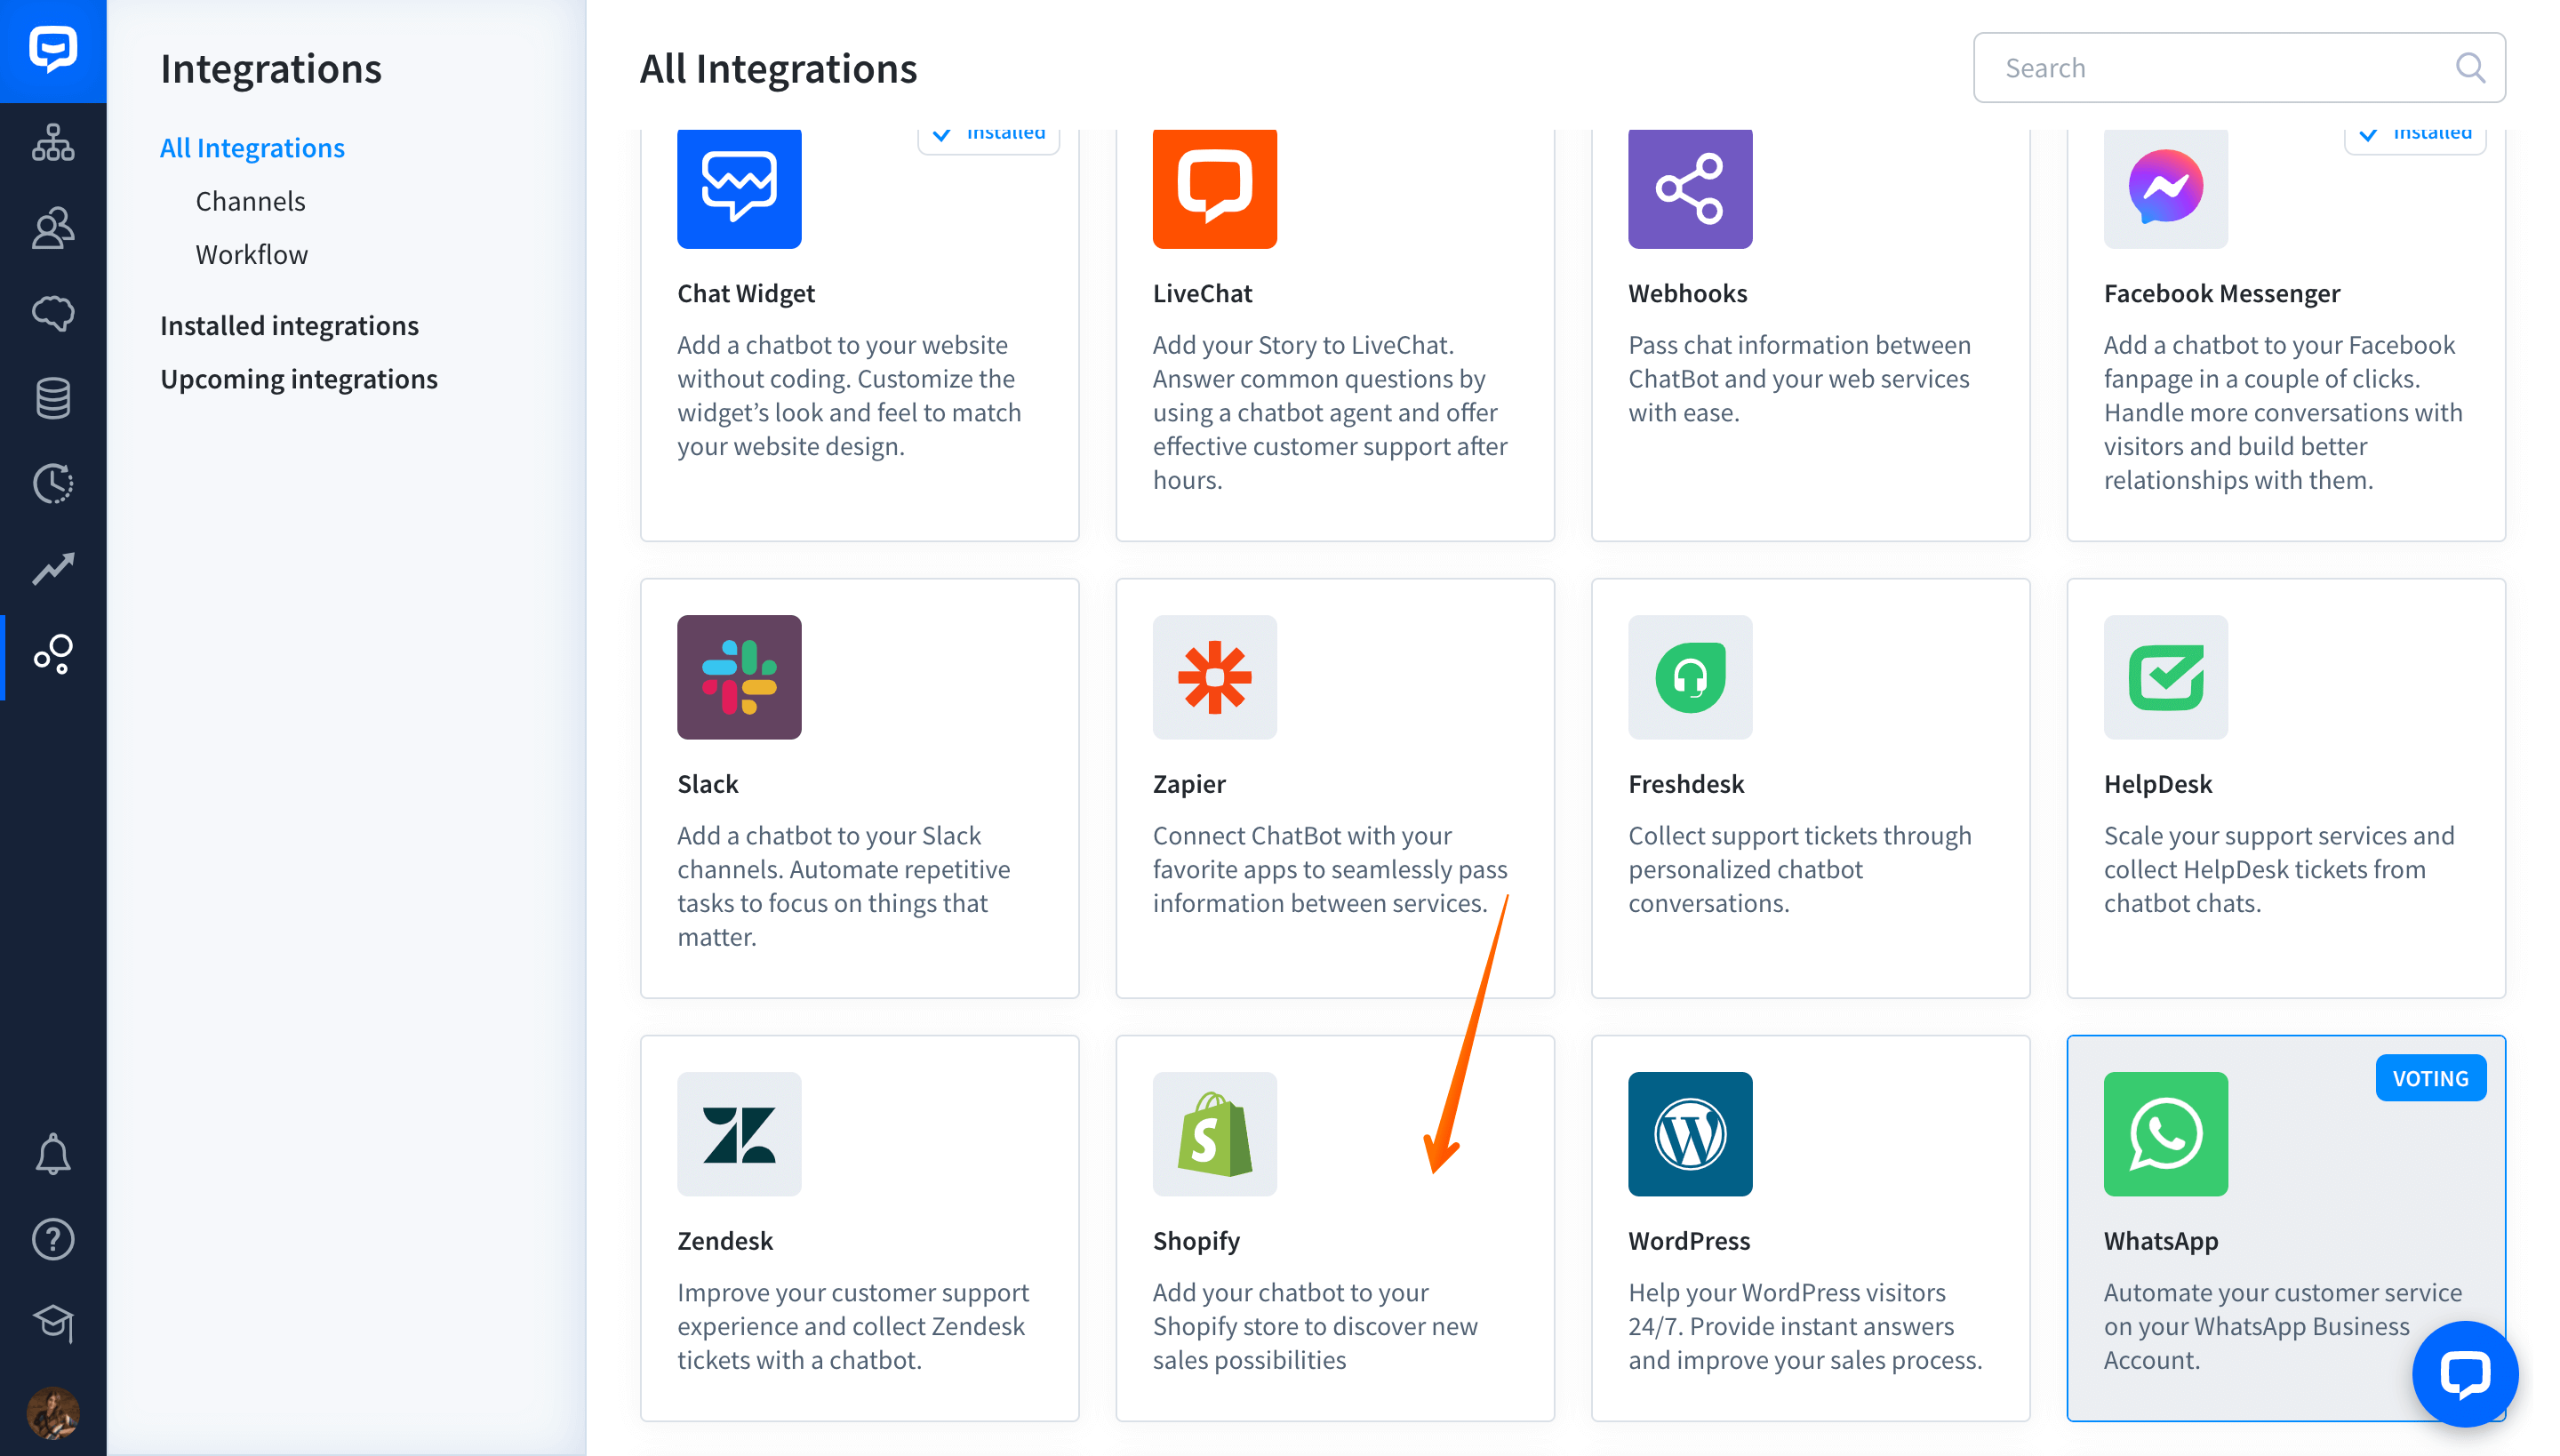Click WhatsApp description 'Automate your customer service'
This screenshot has height=1456, width=2560.
[2282, 1292]
